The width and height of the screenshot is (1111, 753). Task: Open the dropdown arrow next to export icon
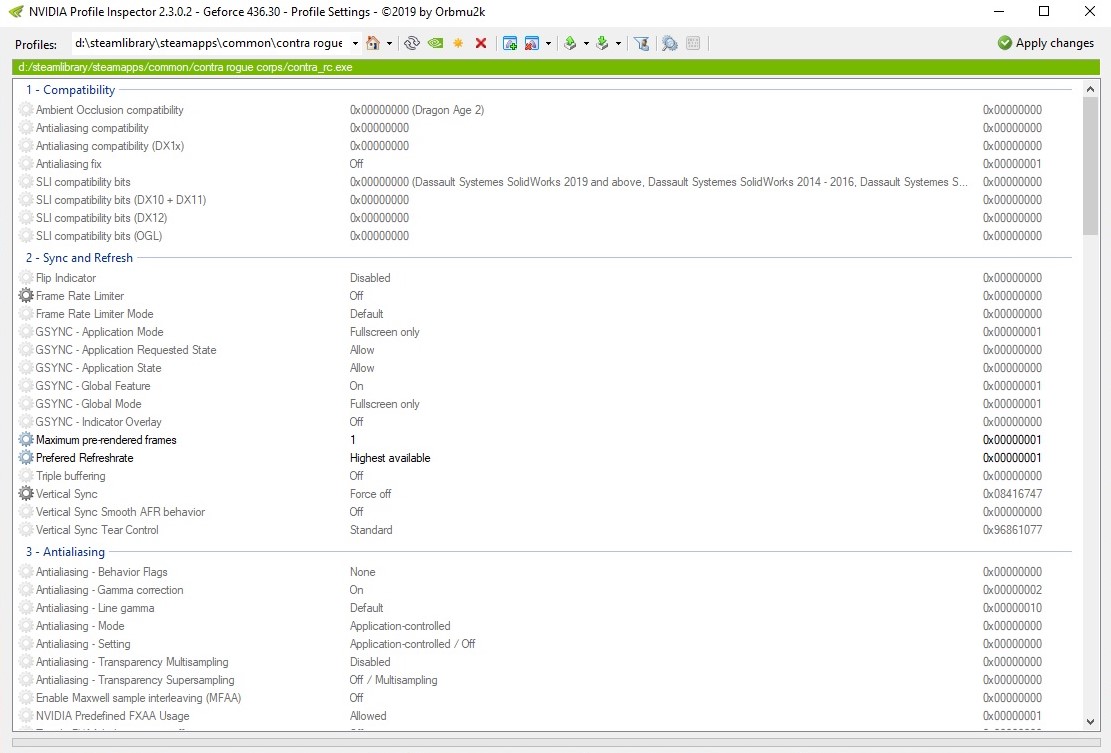pyautogui.click(x=586, y=44)
